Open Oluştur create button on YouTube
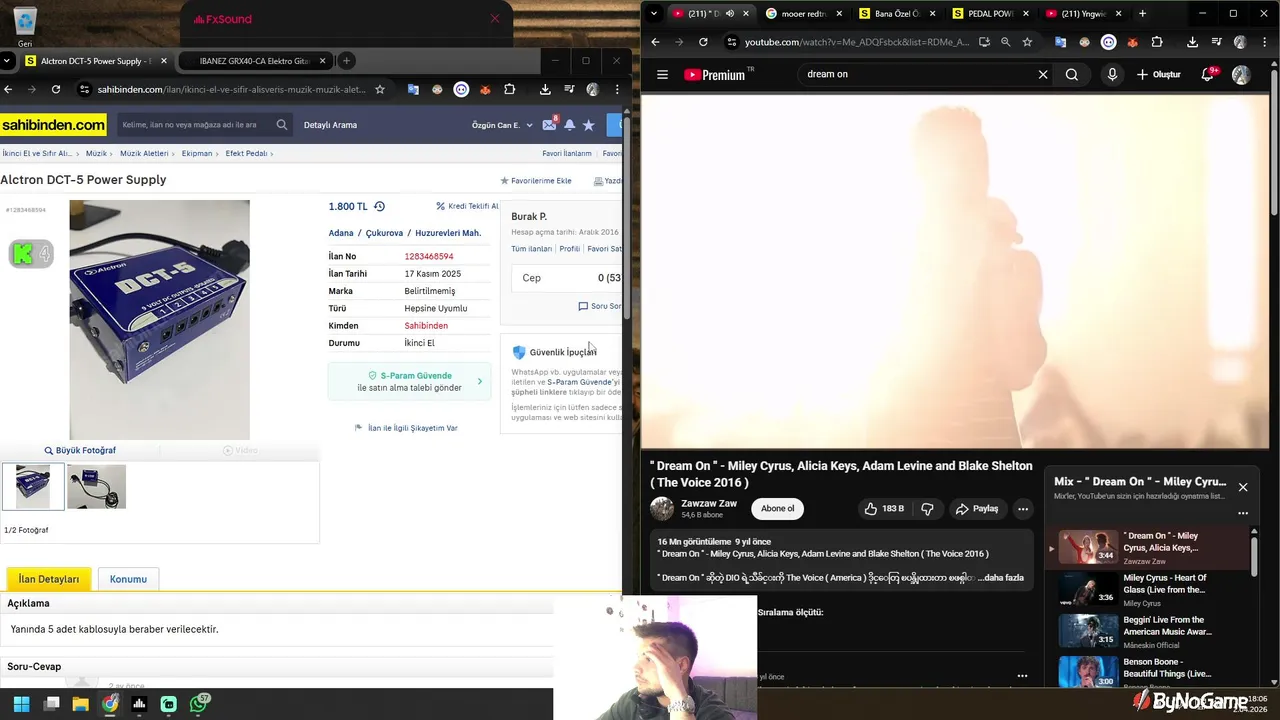Screen dimensions: 1280x720 (1159, 74)
